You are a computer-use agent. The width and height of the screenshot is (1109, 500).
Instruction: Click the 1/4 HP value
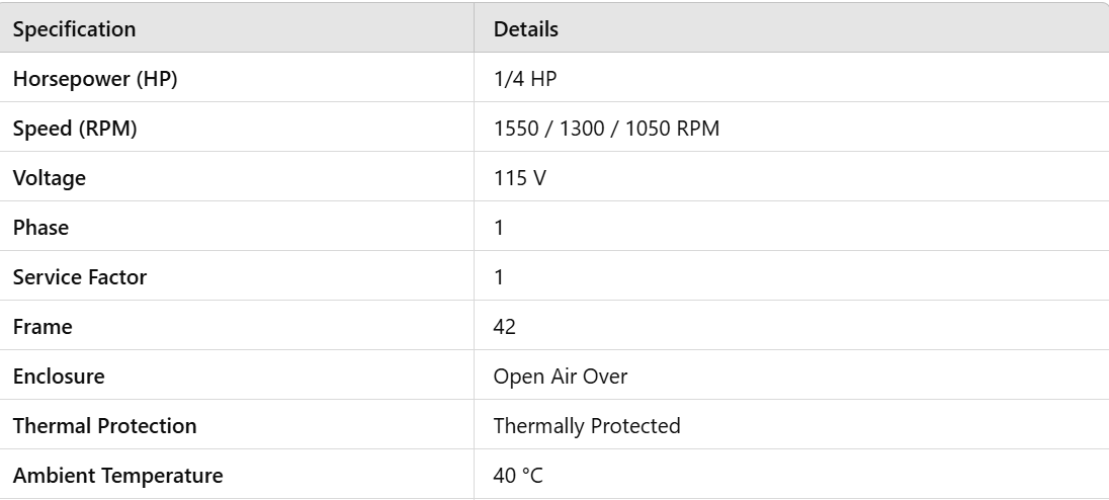pyautogui.click(x=520, y=78)
